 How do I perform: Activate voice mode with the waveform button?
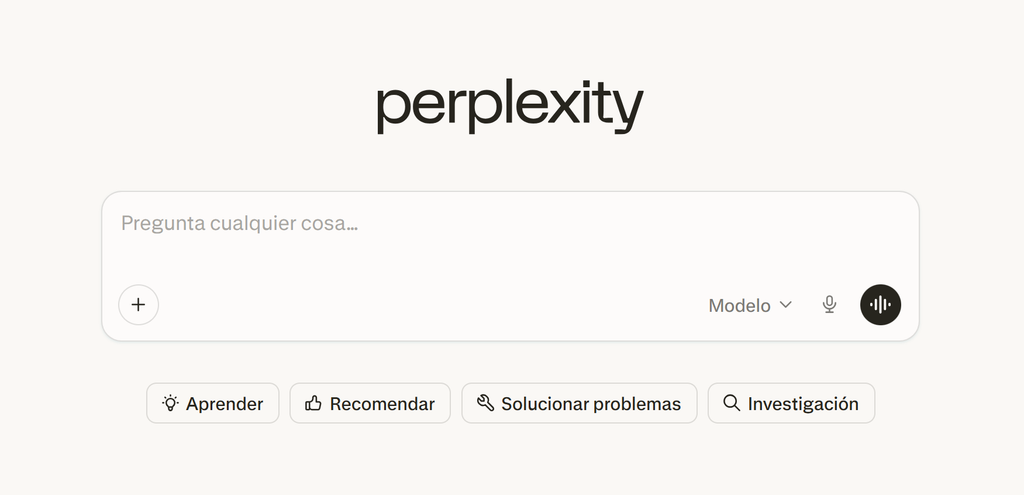pyautogui.click(x=880, y=305)
